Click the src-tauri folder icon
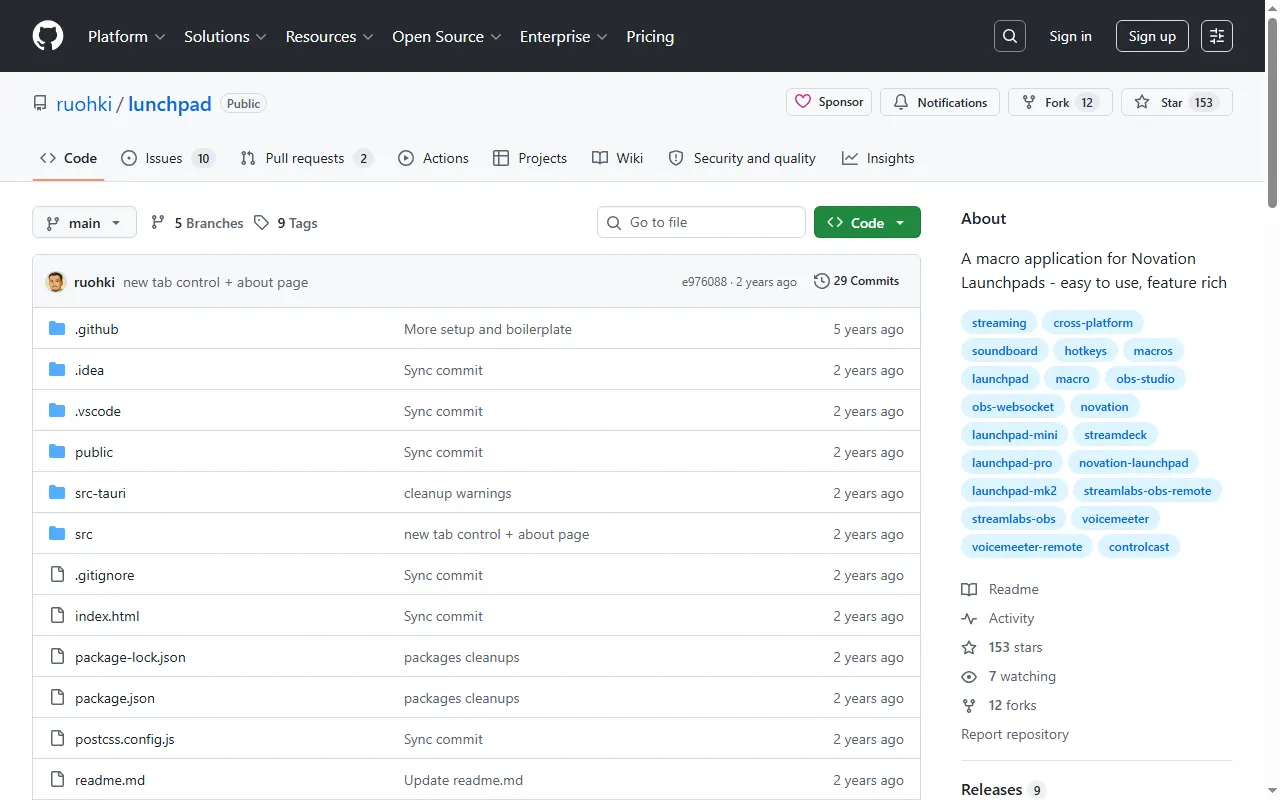The image size is (1280, 800). point(57,493)
